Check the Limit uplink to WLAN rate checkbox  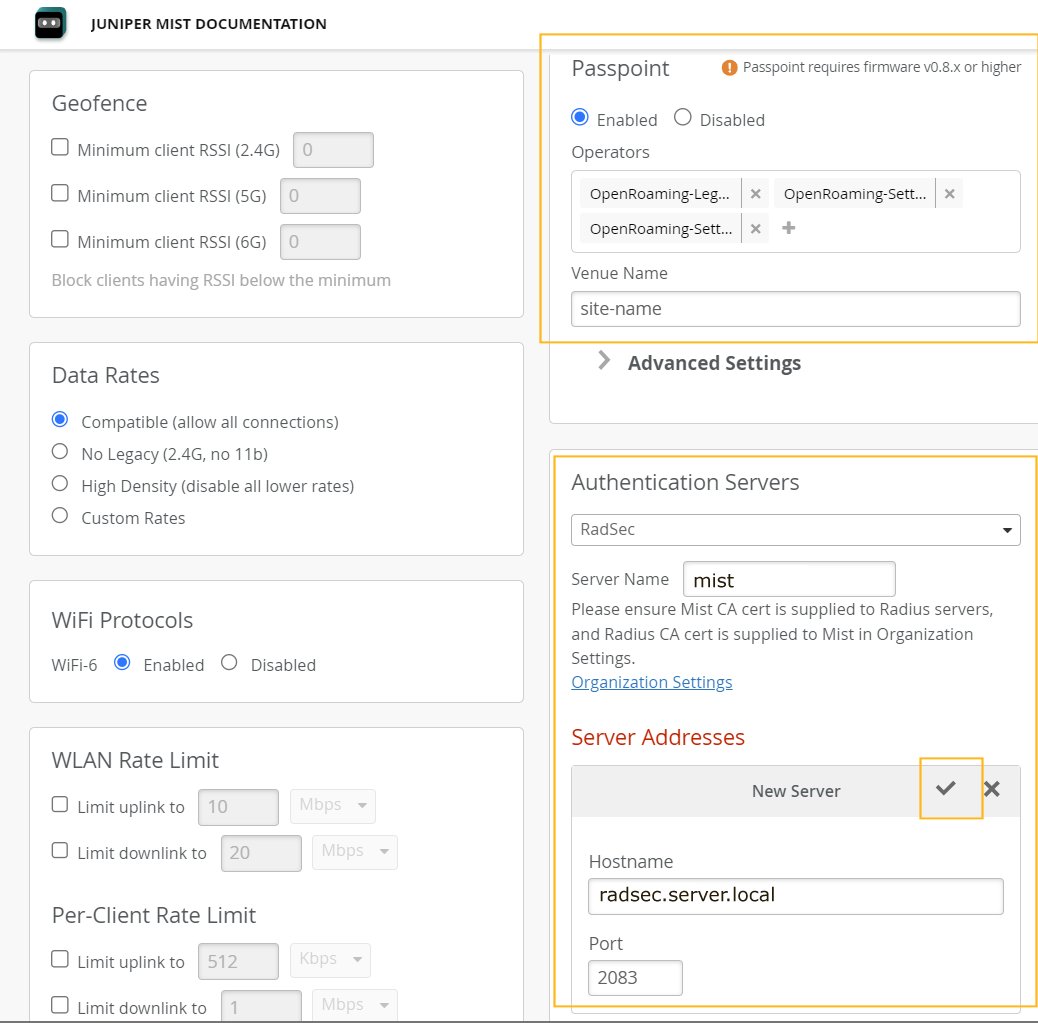point(60,804)
